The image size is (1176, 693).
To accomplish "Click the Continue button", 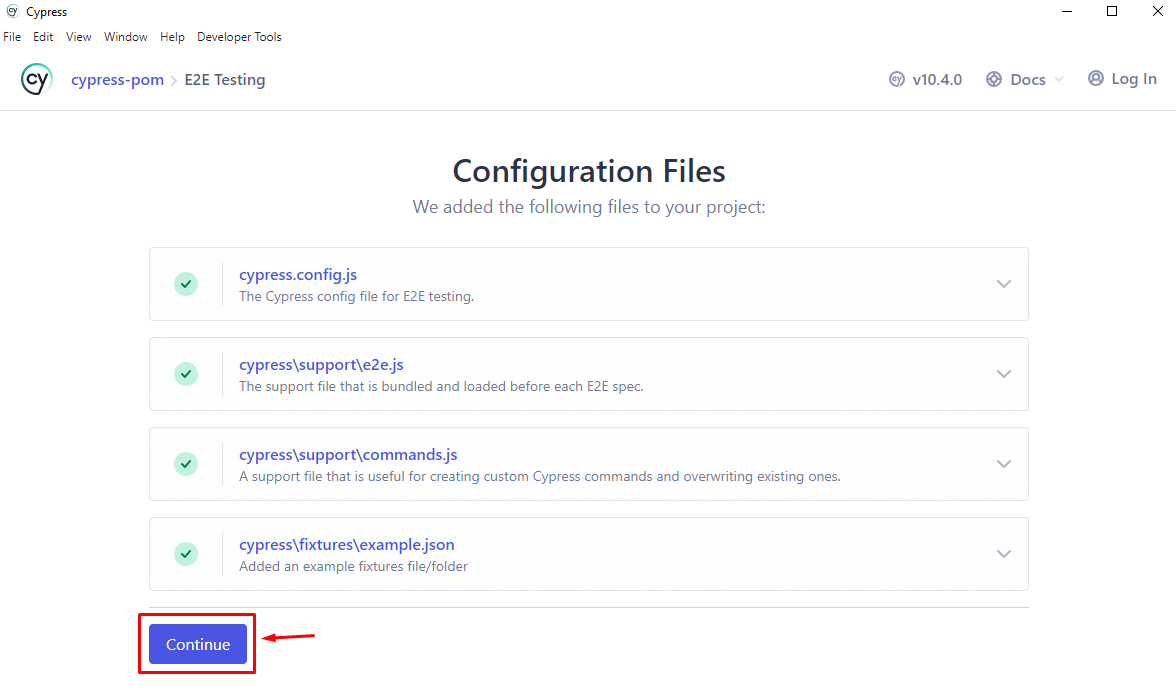I will point(198,644).
